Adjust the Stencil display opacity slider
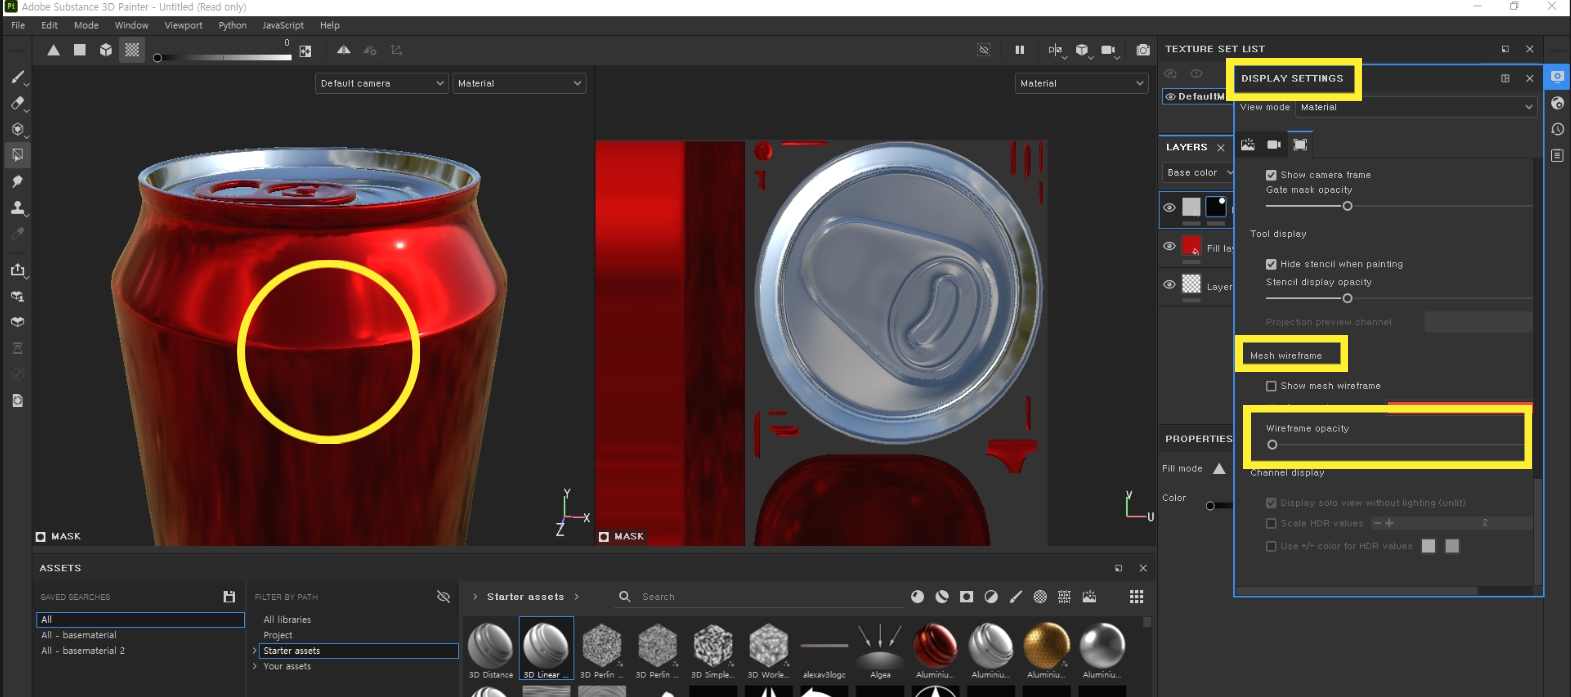 tap(1347, 298)
